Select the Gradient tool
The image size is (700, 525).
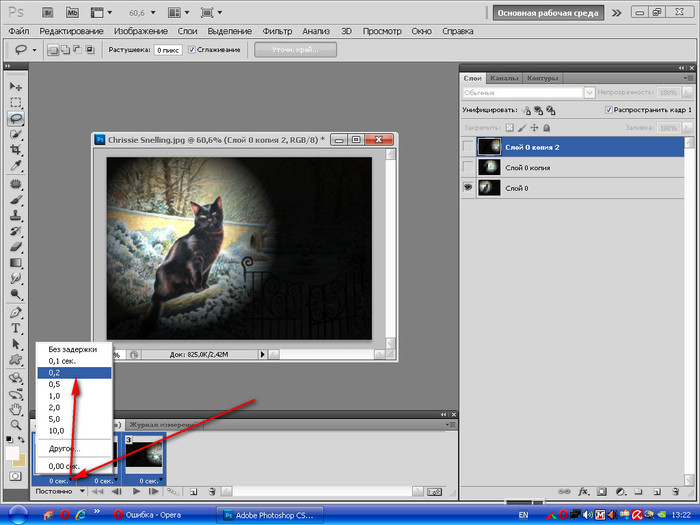(16, 262)
